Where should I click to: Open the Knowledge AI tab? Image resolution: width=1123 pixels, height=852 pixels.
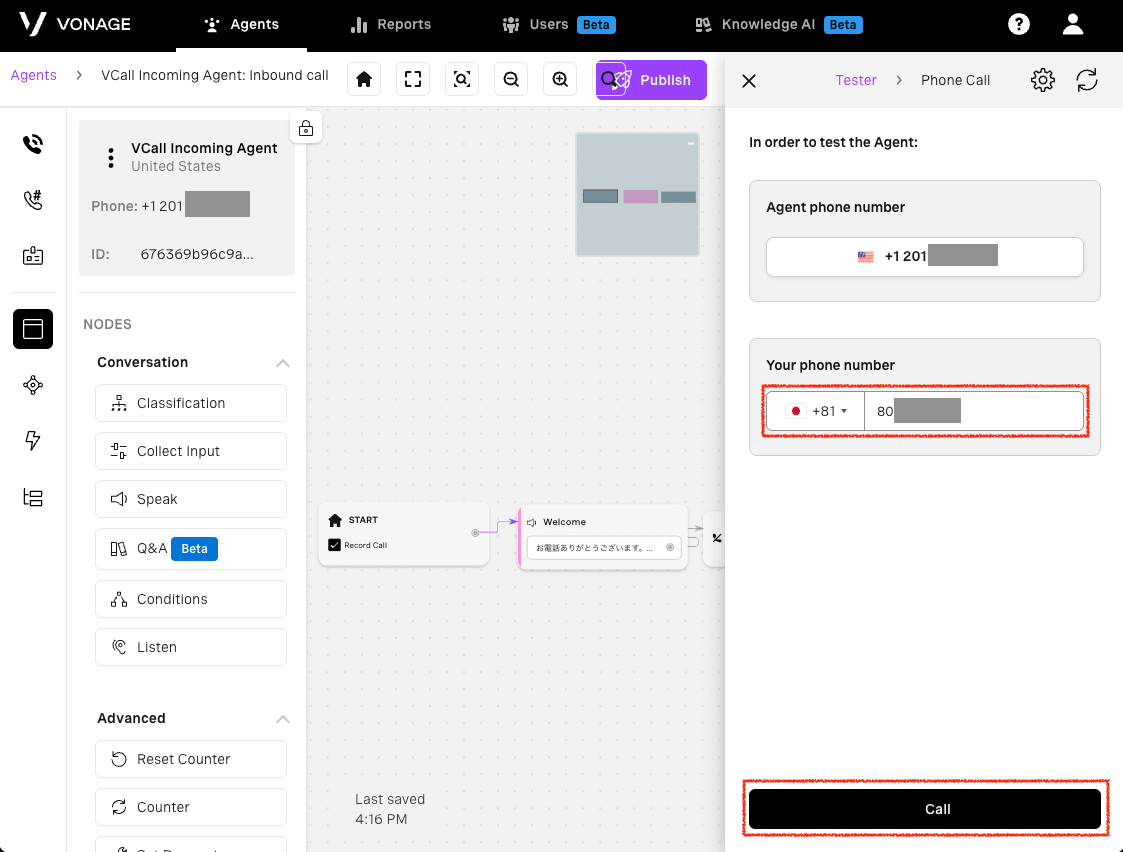[x=779, y=24]
